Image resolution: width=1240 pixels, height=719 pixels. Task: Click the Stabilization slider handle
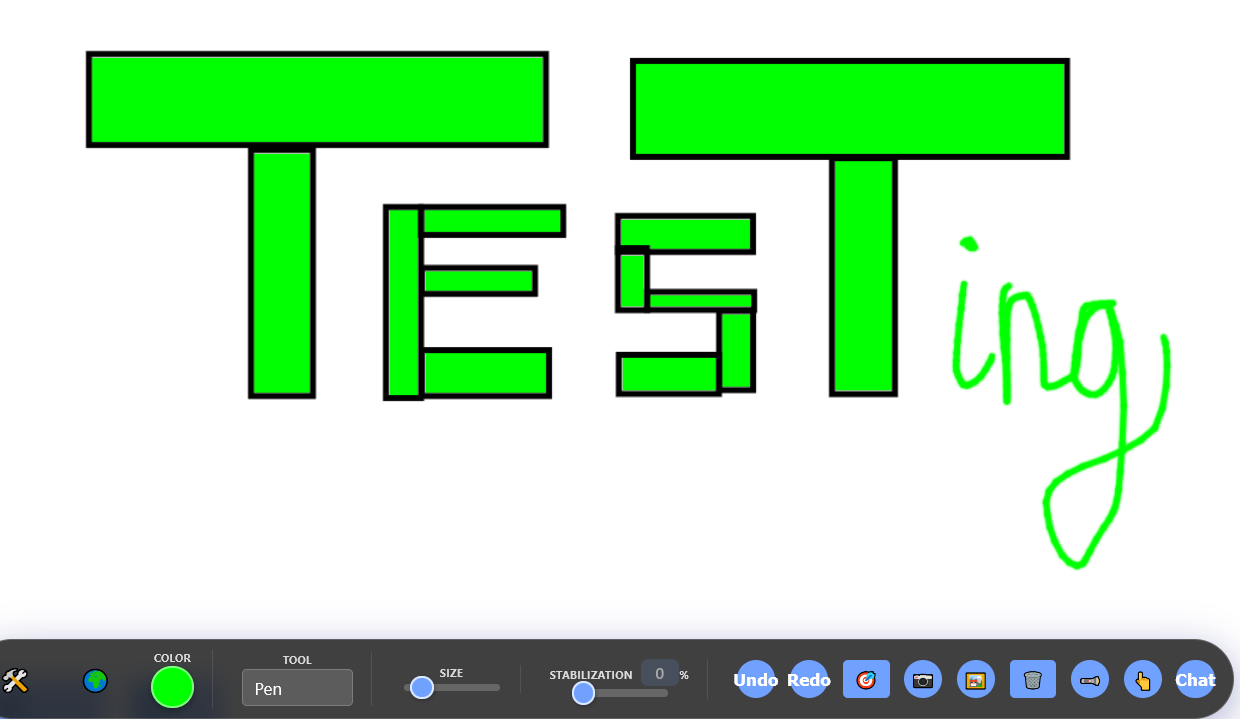coord(584,692)
